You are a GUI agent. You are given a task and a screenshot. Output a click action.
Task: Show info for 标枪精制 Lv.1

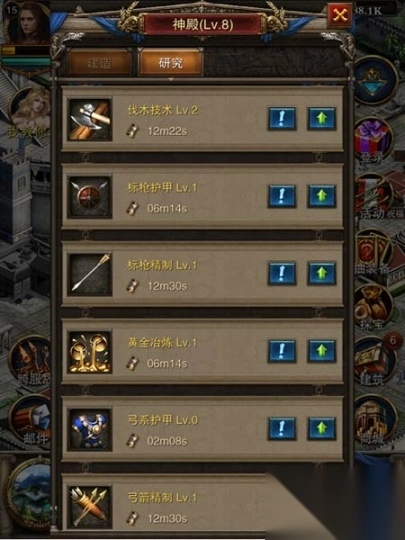(x=282, y=273)
